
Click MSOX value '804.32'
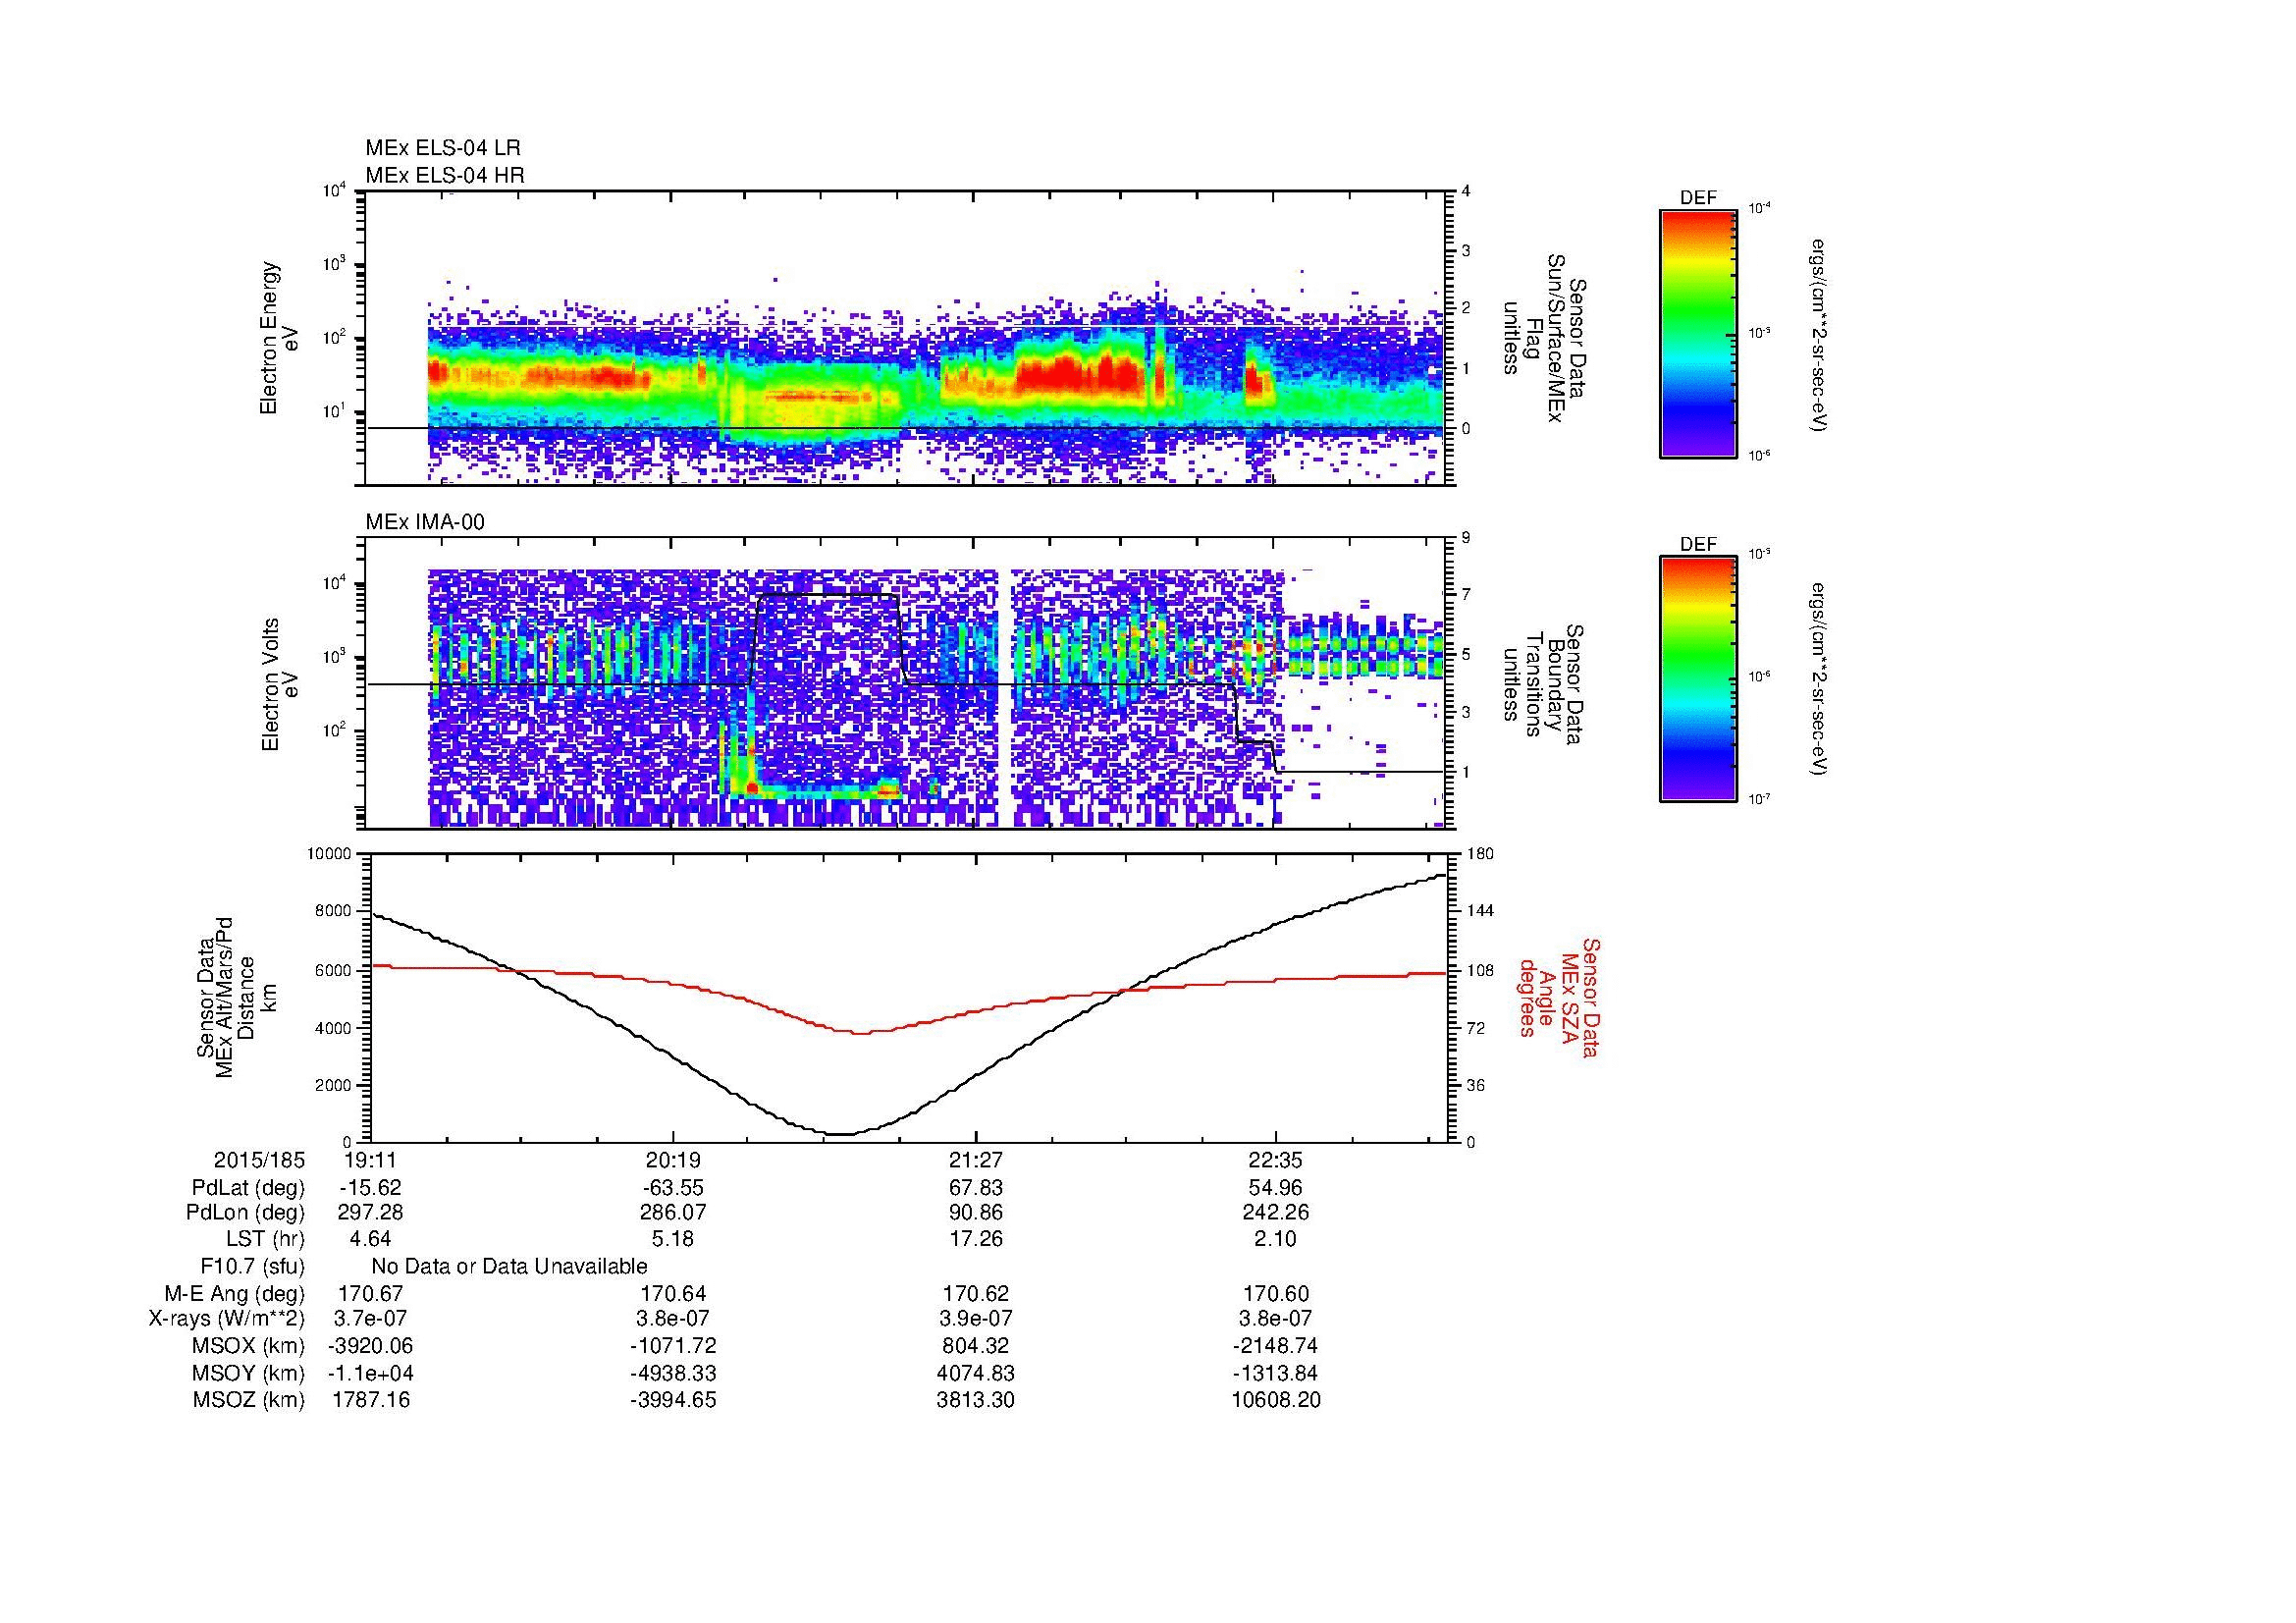click(x=975, y=1346)
